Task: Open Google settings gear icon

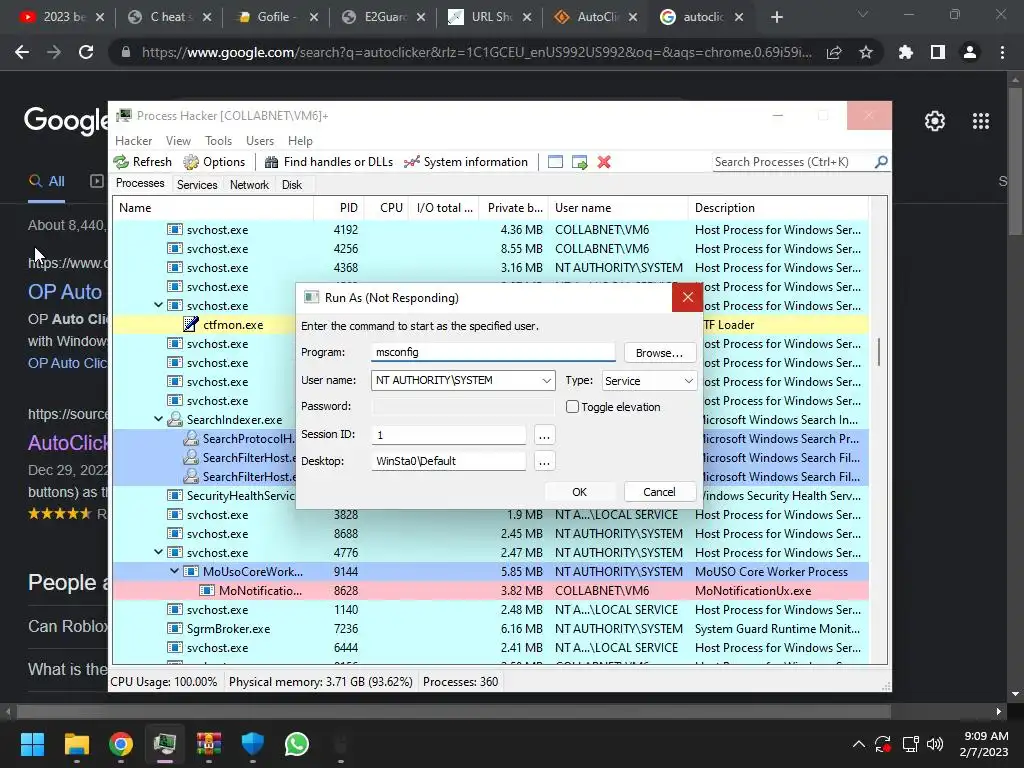Action: pyautogui.click(x=935, y=121)
